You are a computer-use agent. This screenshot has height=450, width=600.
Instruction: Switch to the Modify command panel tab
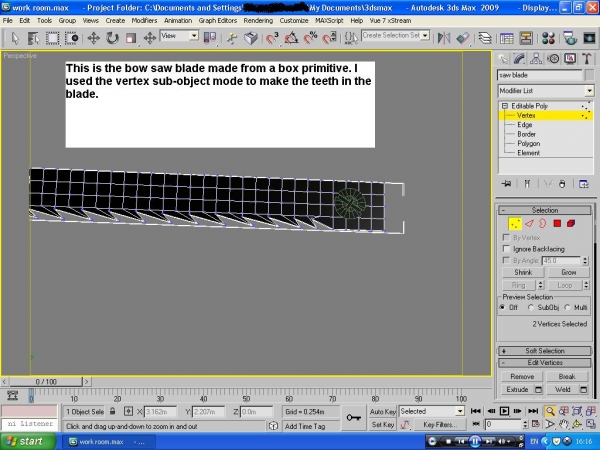click(x=519, y=59)
